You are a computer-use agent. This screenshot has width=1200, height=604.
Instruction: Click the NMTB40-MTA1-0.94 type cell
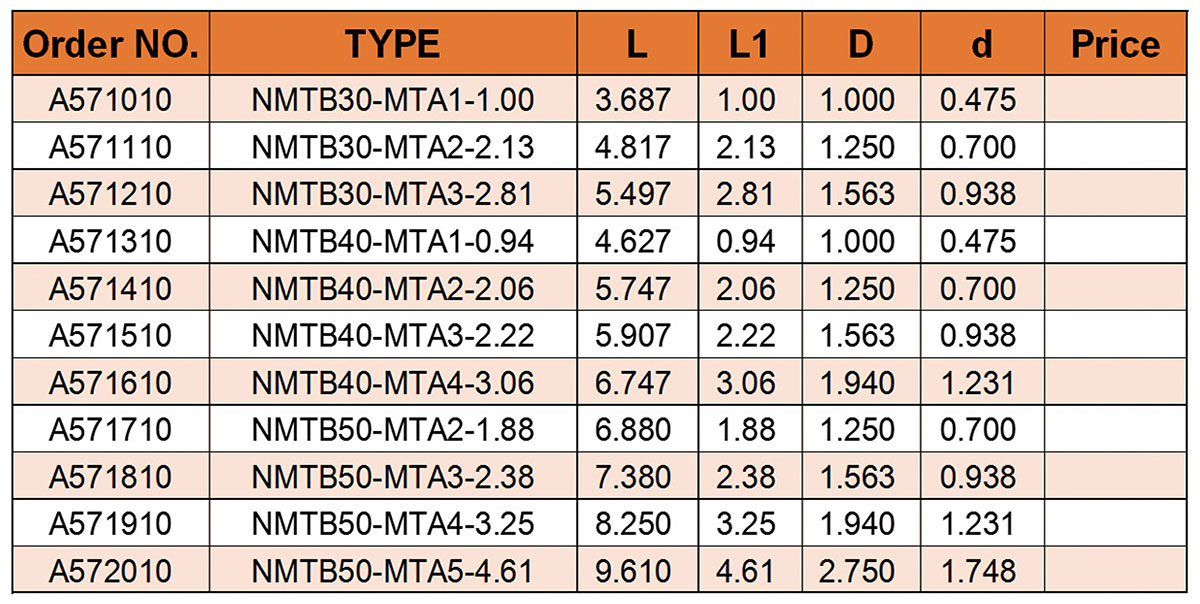393,241
